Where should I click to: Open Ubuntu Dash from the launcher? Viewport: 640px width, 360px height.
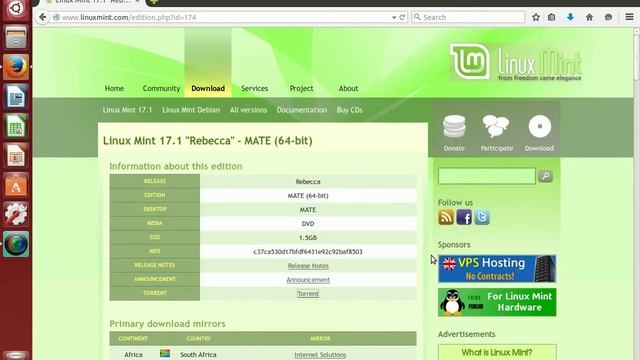(x=16, y=8)
